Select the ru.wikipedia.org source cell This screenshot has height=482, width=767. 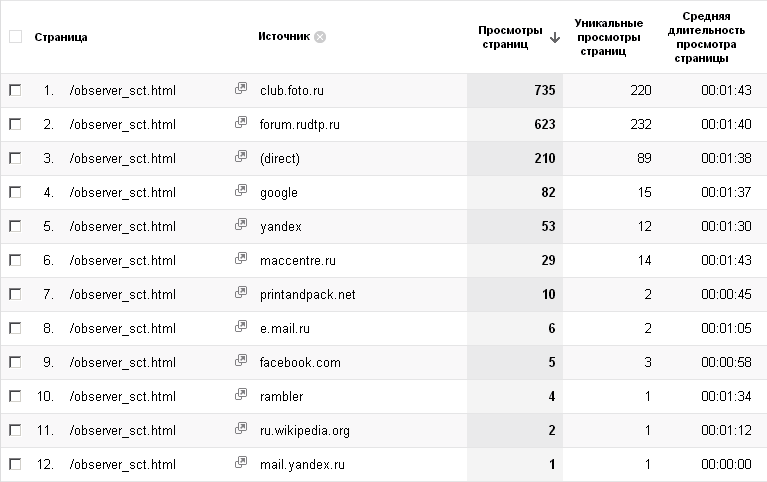(x=304, y=430)
